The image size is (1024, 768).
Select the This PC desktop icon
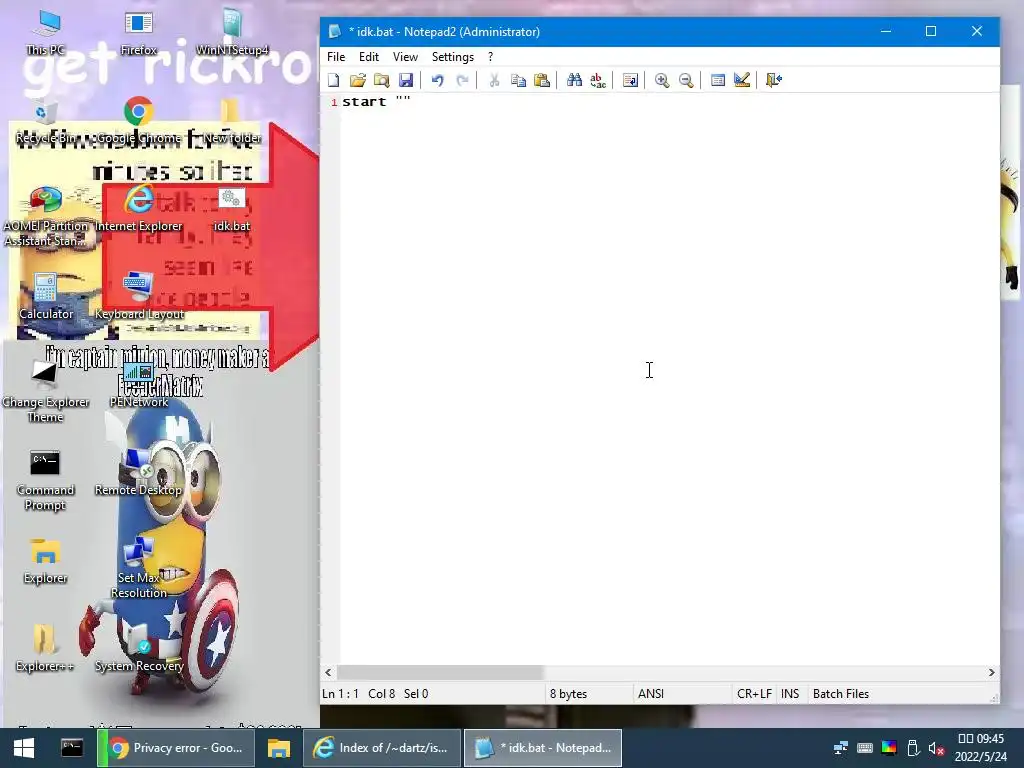(x=46, y=33)
